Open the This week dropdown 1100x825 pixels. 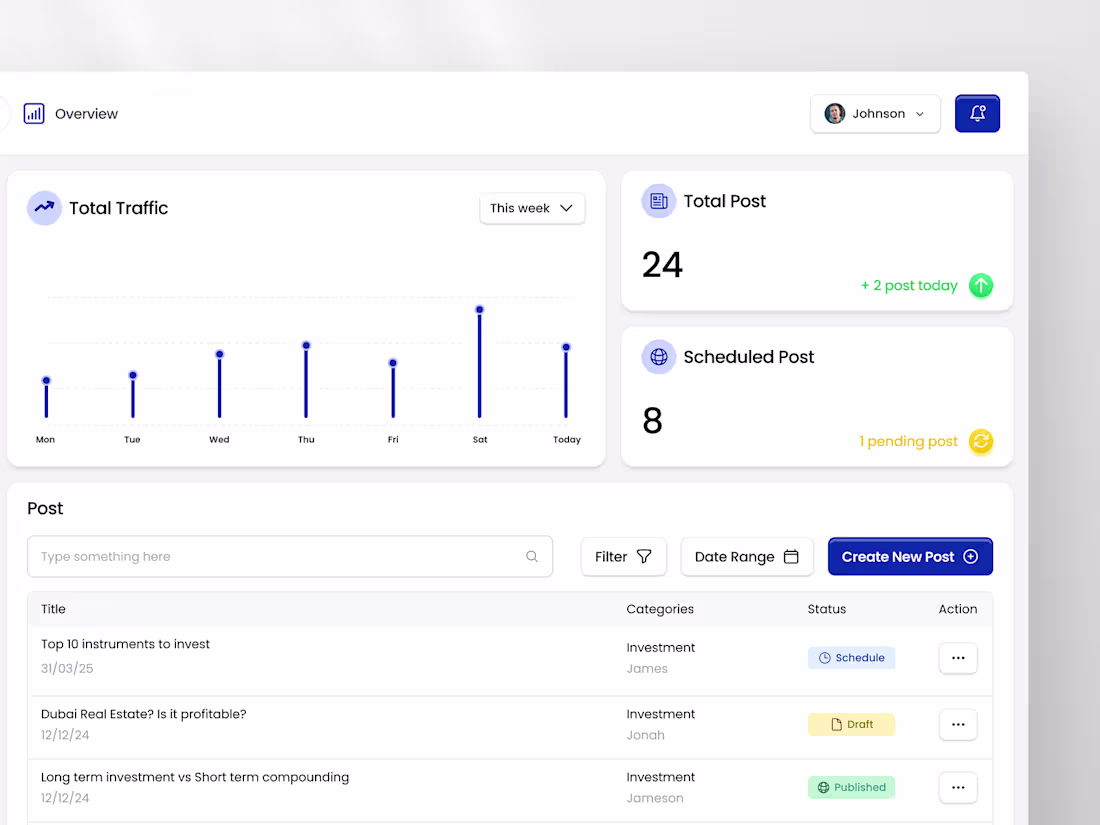click(532, 208)
